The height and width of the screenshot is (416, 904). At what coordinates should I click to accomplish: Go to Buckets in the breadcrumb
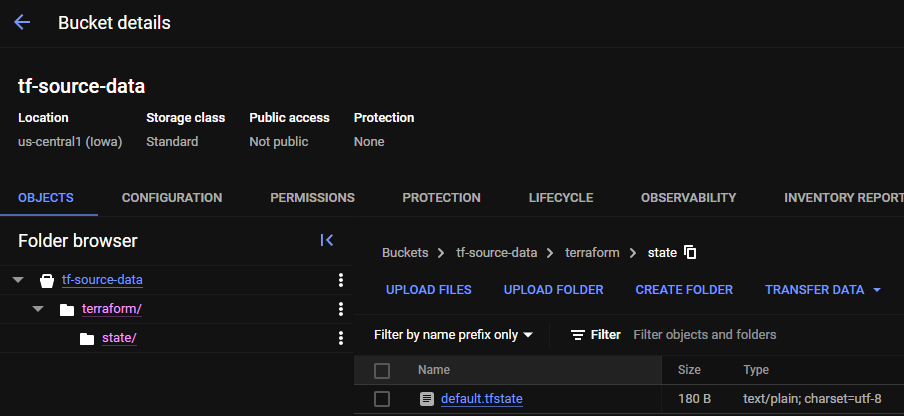point(405,253)
